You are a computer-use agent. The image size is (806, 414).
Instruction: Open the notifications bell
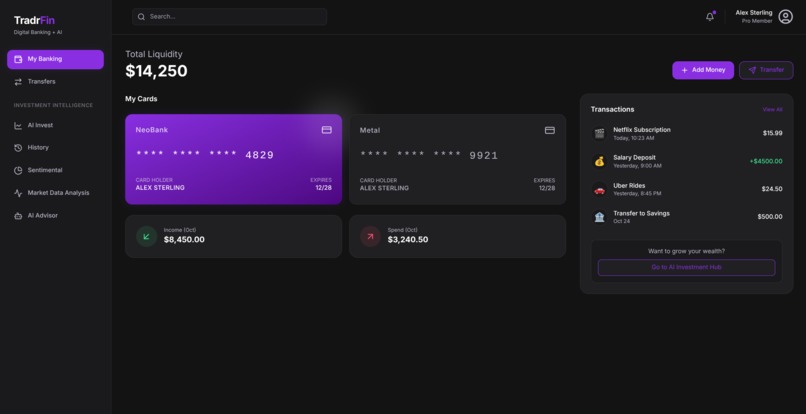(x=710, y=16)
